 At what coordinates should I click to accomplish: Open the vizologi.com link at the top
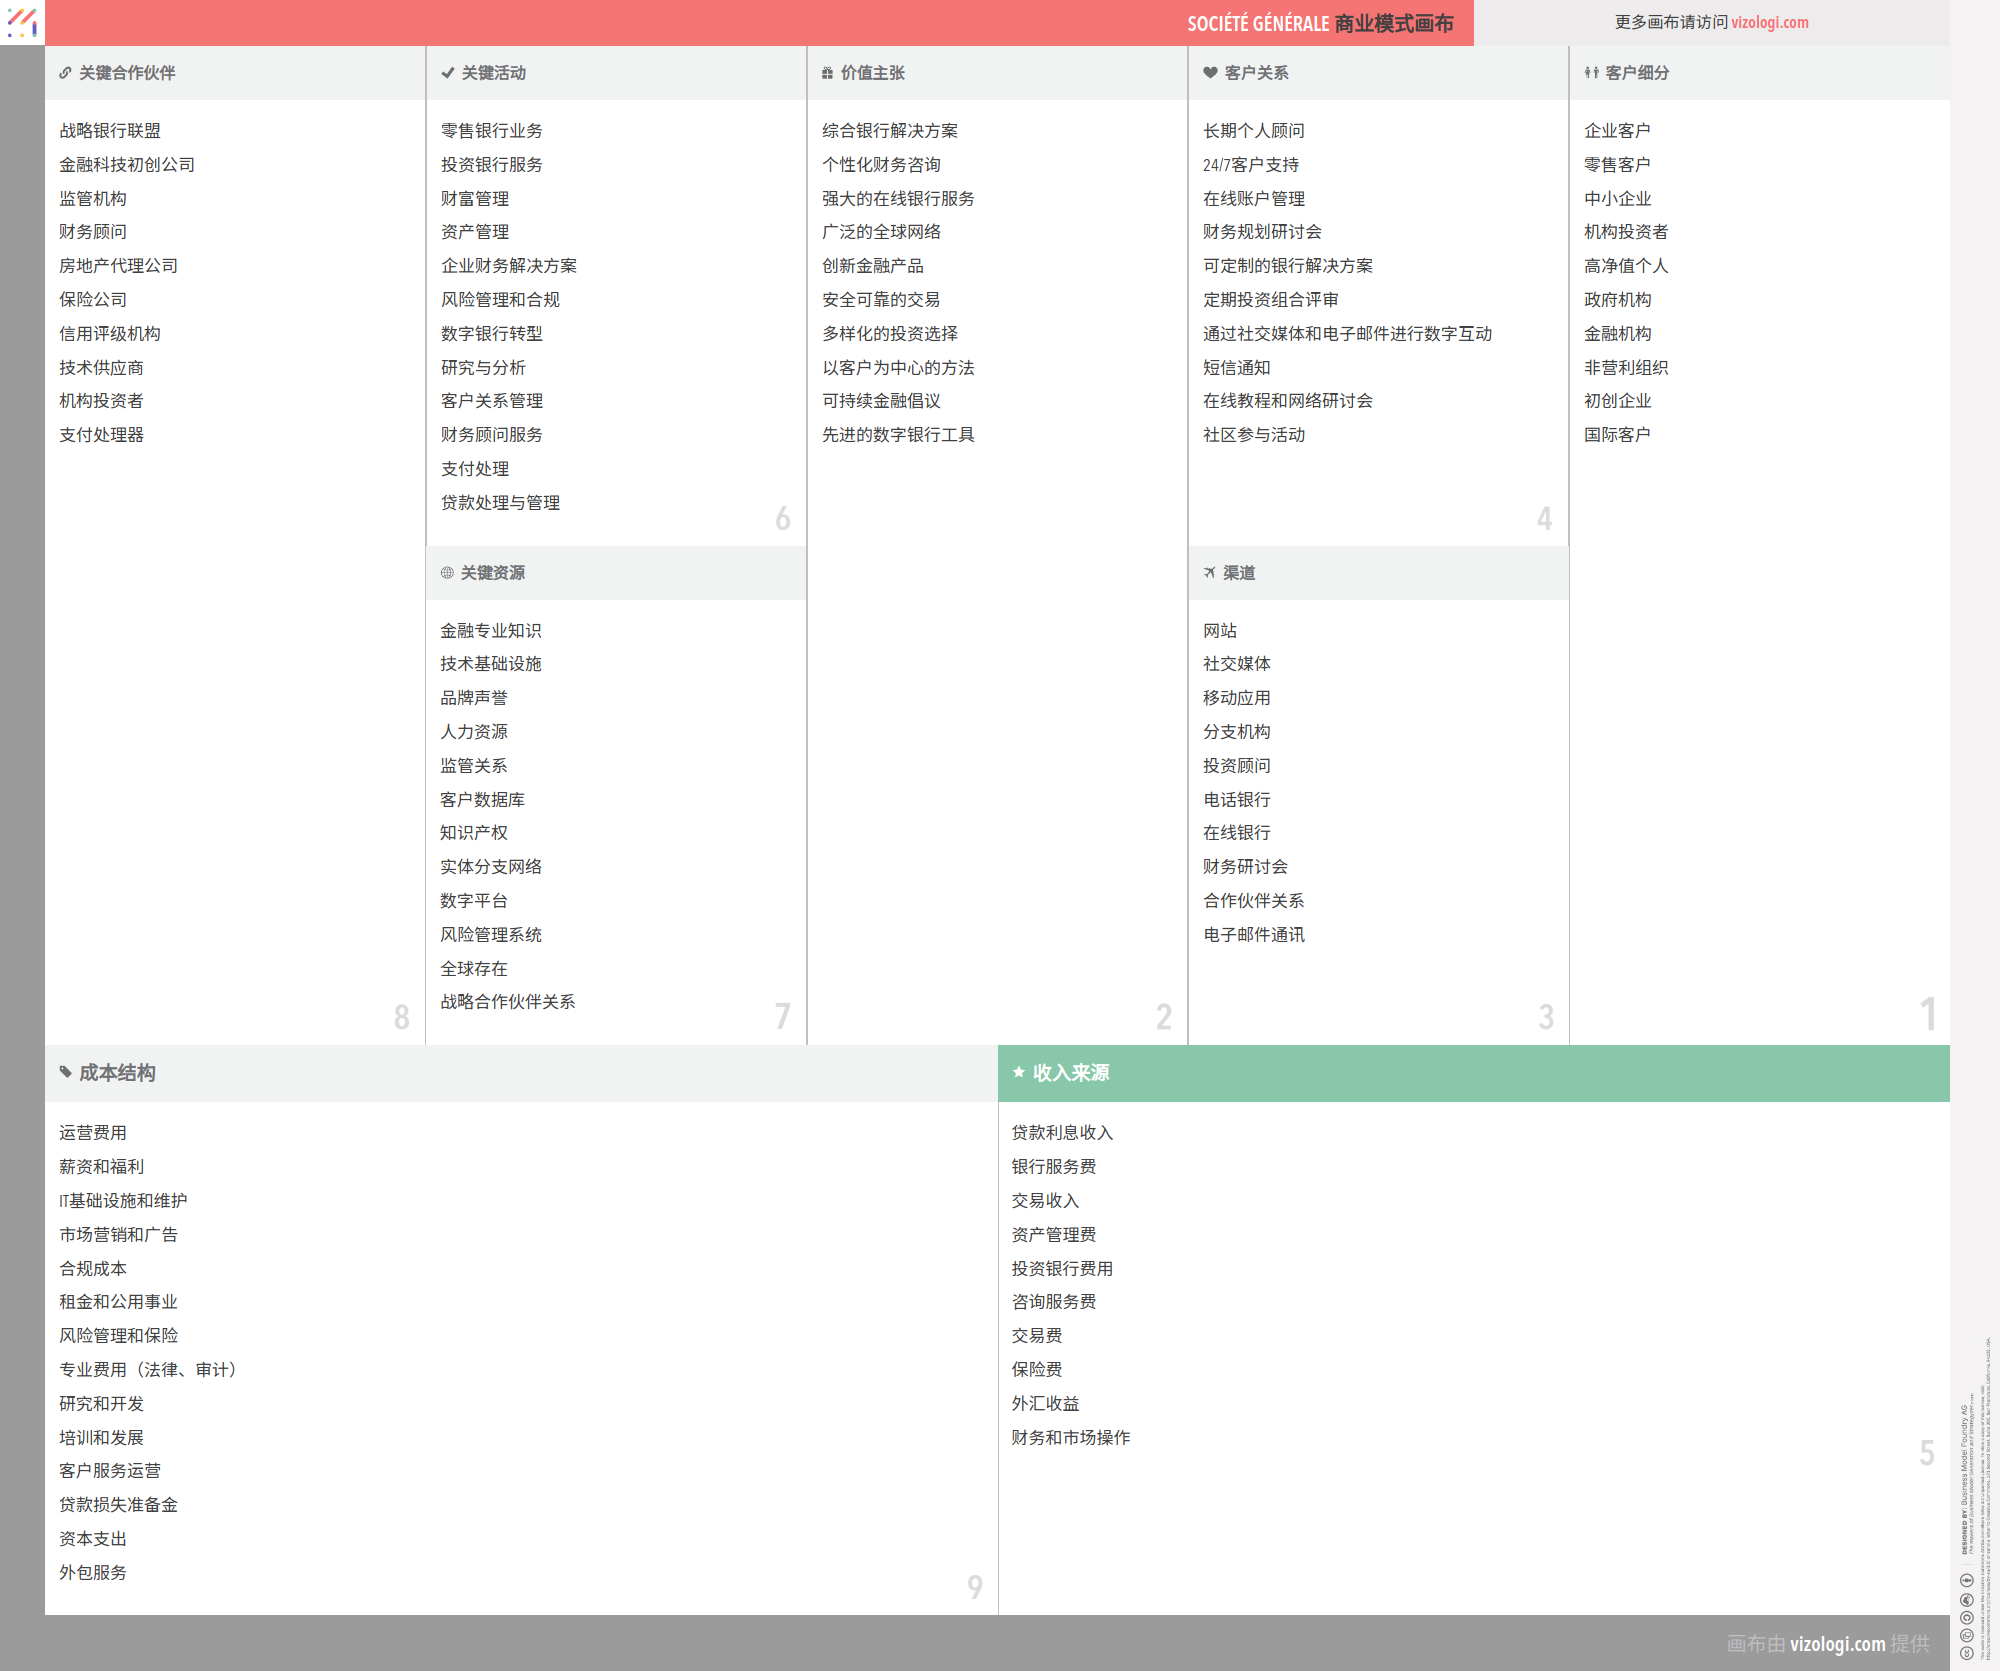[1769, 22]
